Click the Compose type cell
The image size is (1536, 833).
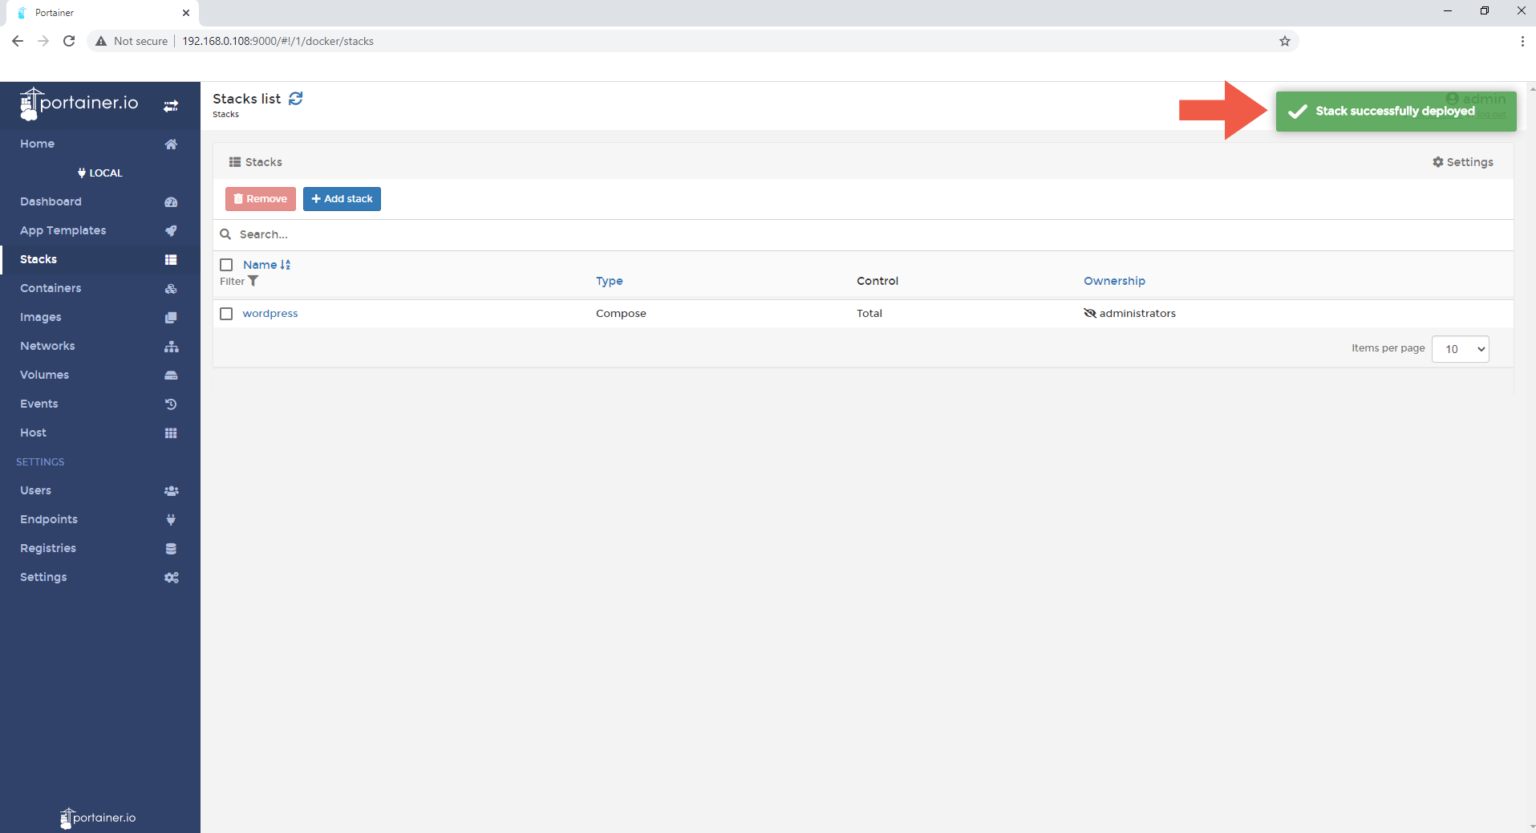pyautogui.click(x=621, y=314)
